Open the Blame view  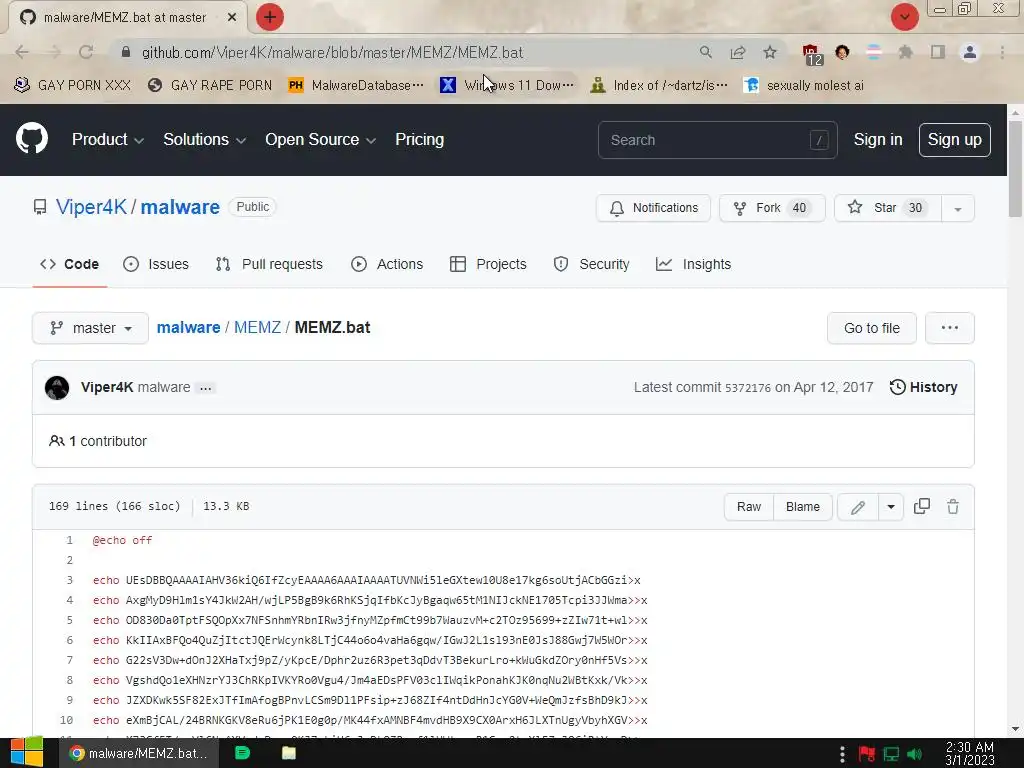point(803,507)
